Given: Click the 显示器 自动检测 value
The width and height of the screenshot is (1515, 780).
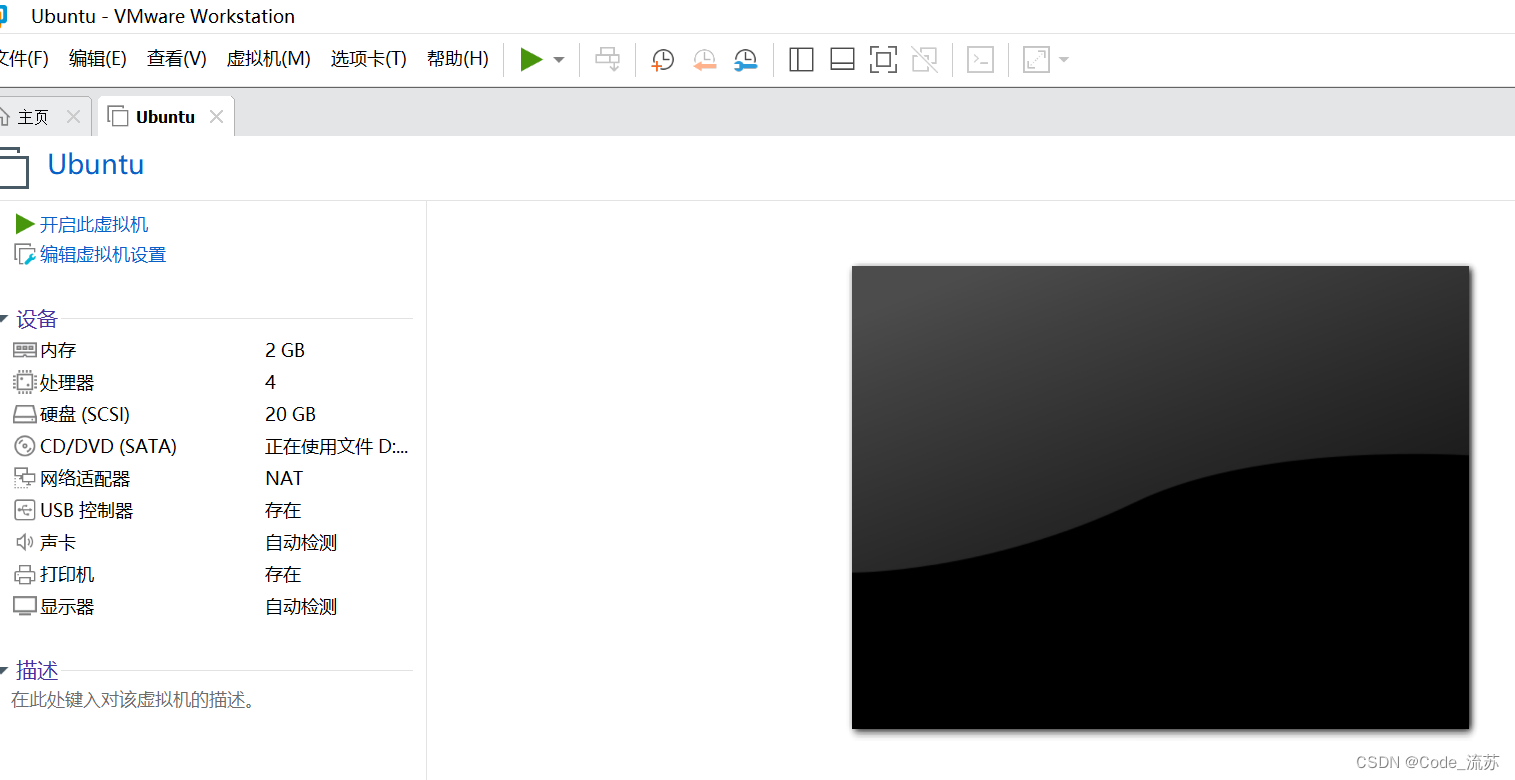Looking at the screenshot, I should coord(301,607).
